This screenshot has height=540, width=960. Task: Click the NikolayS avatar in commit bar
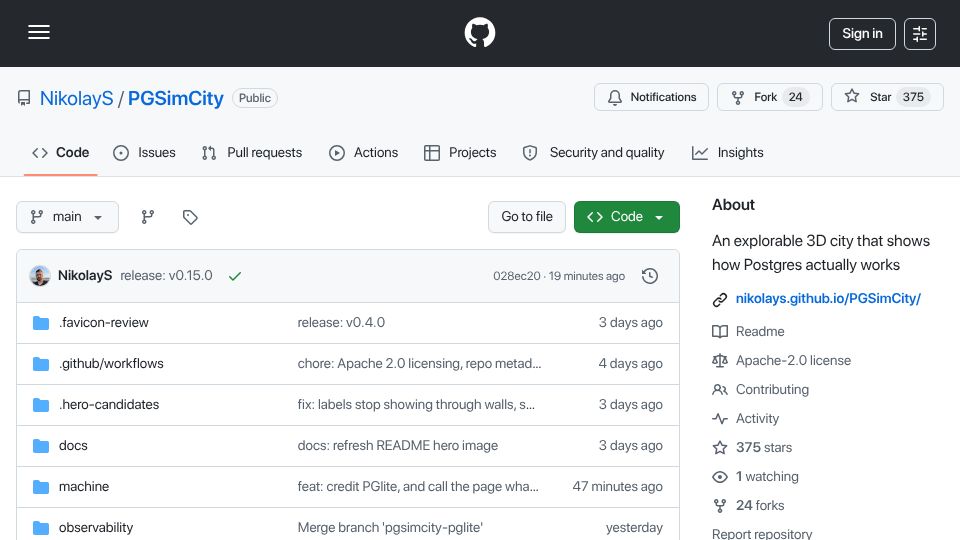coord(40,276)
